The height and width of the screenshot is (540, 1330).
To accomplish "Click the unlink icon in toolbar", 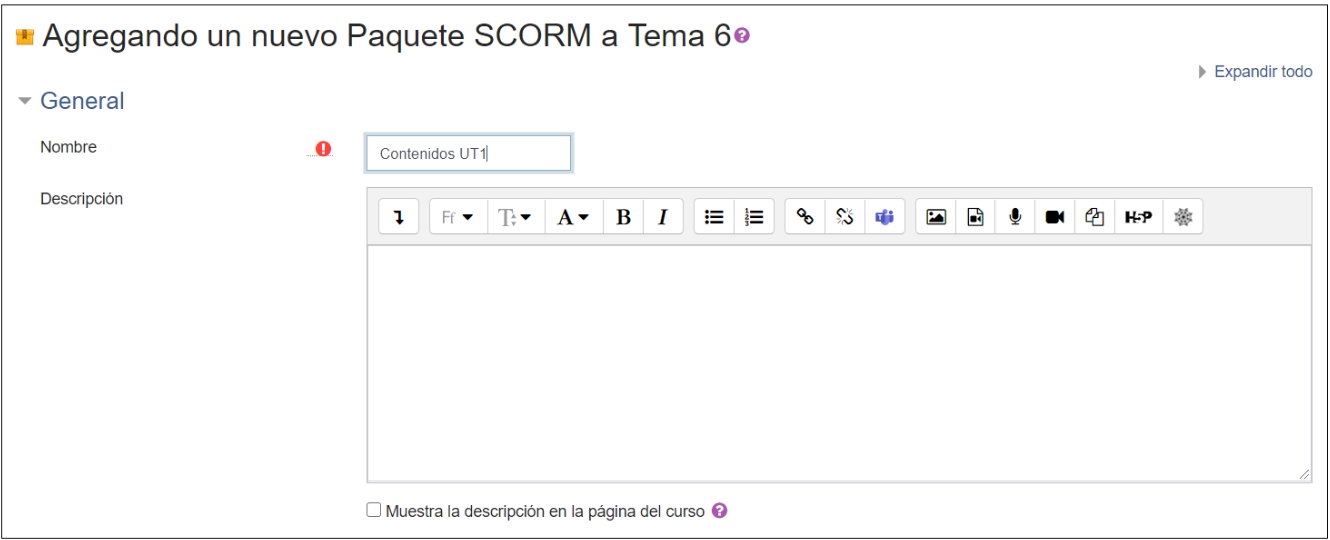I will 845,217.
